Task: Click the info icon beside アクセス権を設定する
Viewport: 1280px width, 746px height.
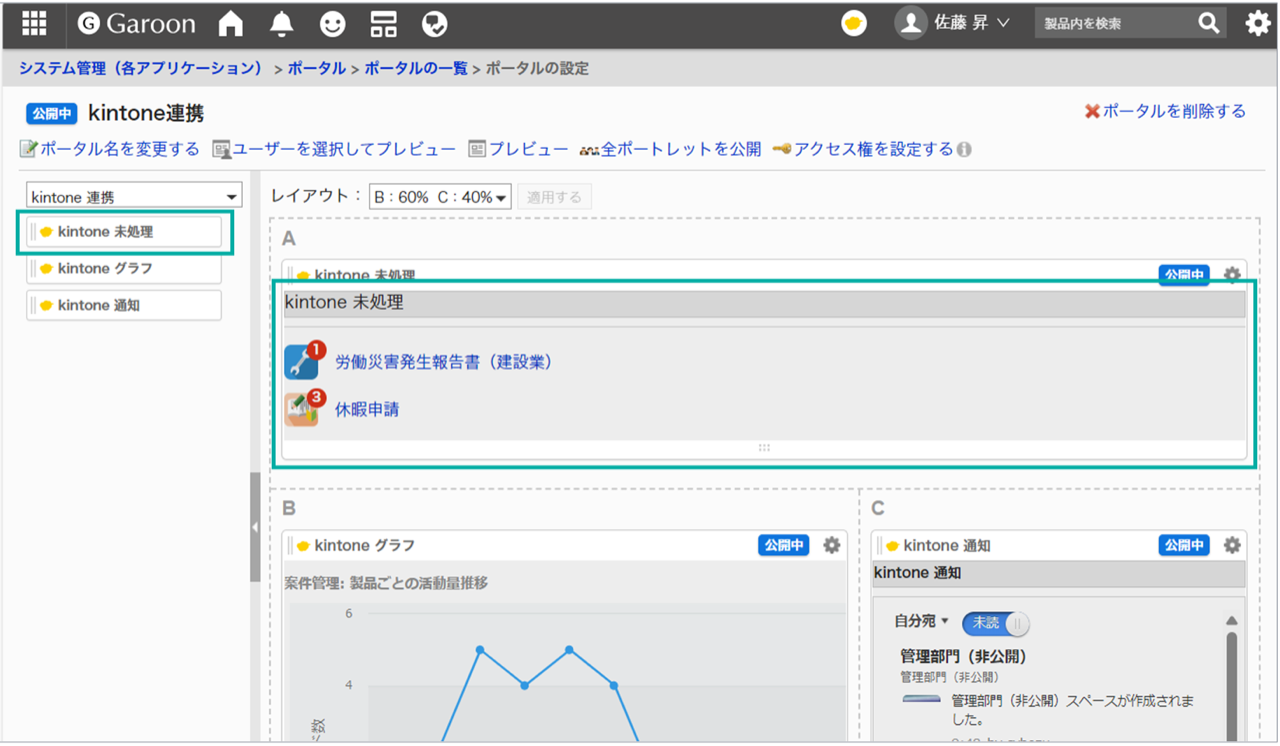Action: click(964, 150)
